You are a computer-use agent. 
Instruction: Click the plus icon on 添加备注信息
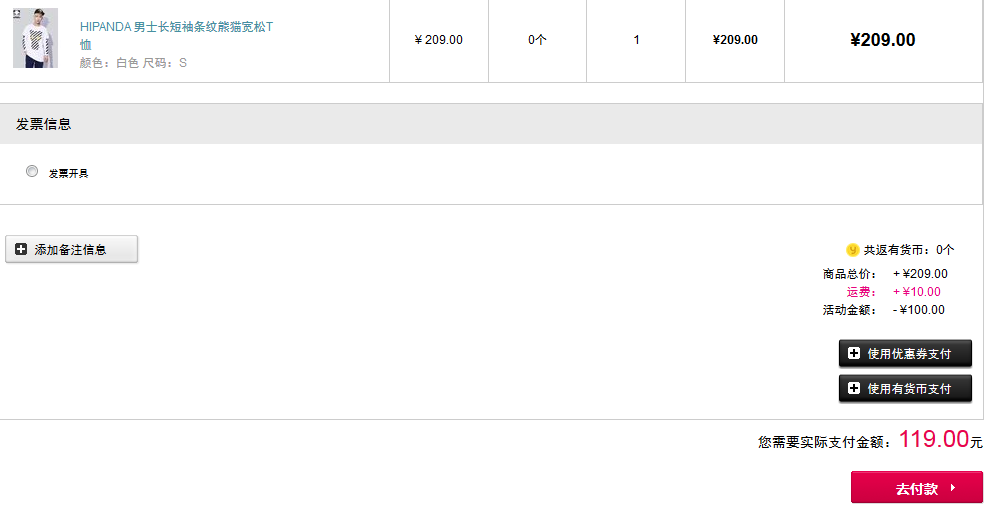click(21, 249)
